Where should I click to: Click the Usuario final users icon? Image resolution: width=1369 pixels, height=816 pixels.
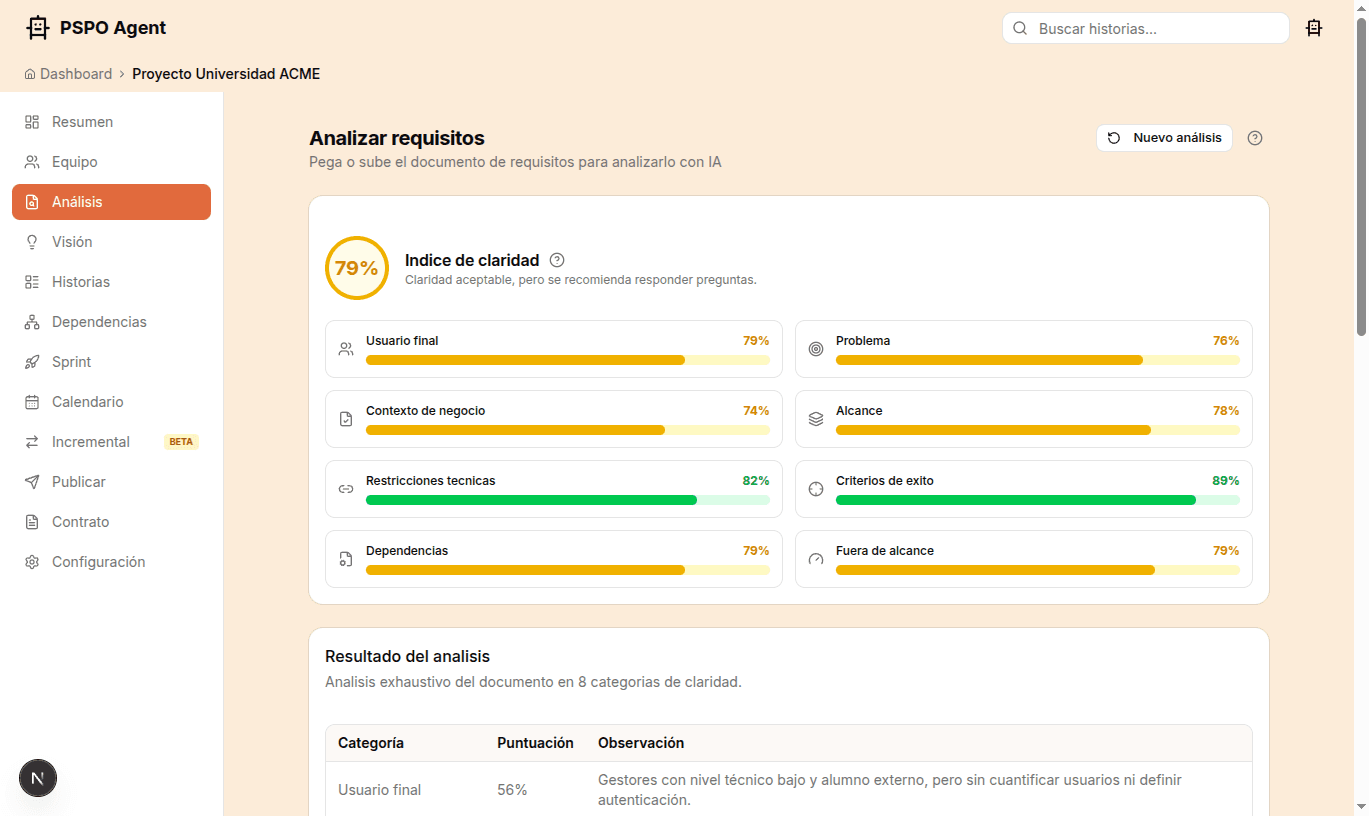[345, 348]
